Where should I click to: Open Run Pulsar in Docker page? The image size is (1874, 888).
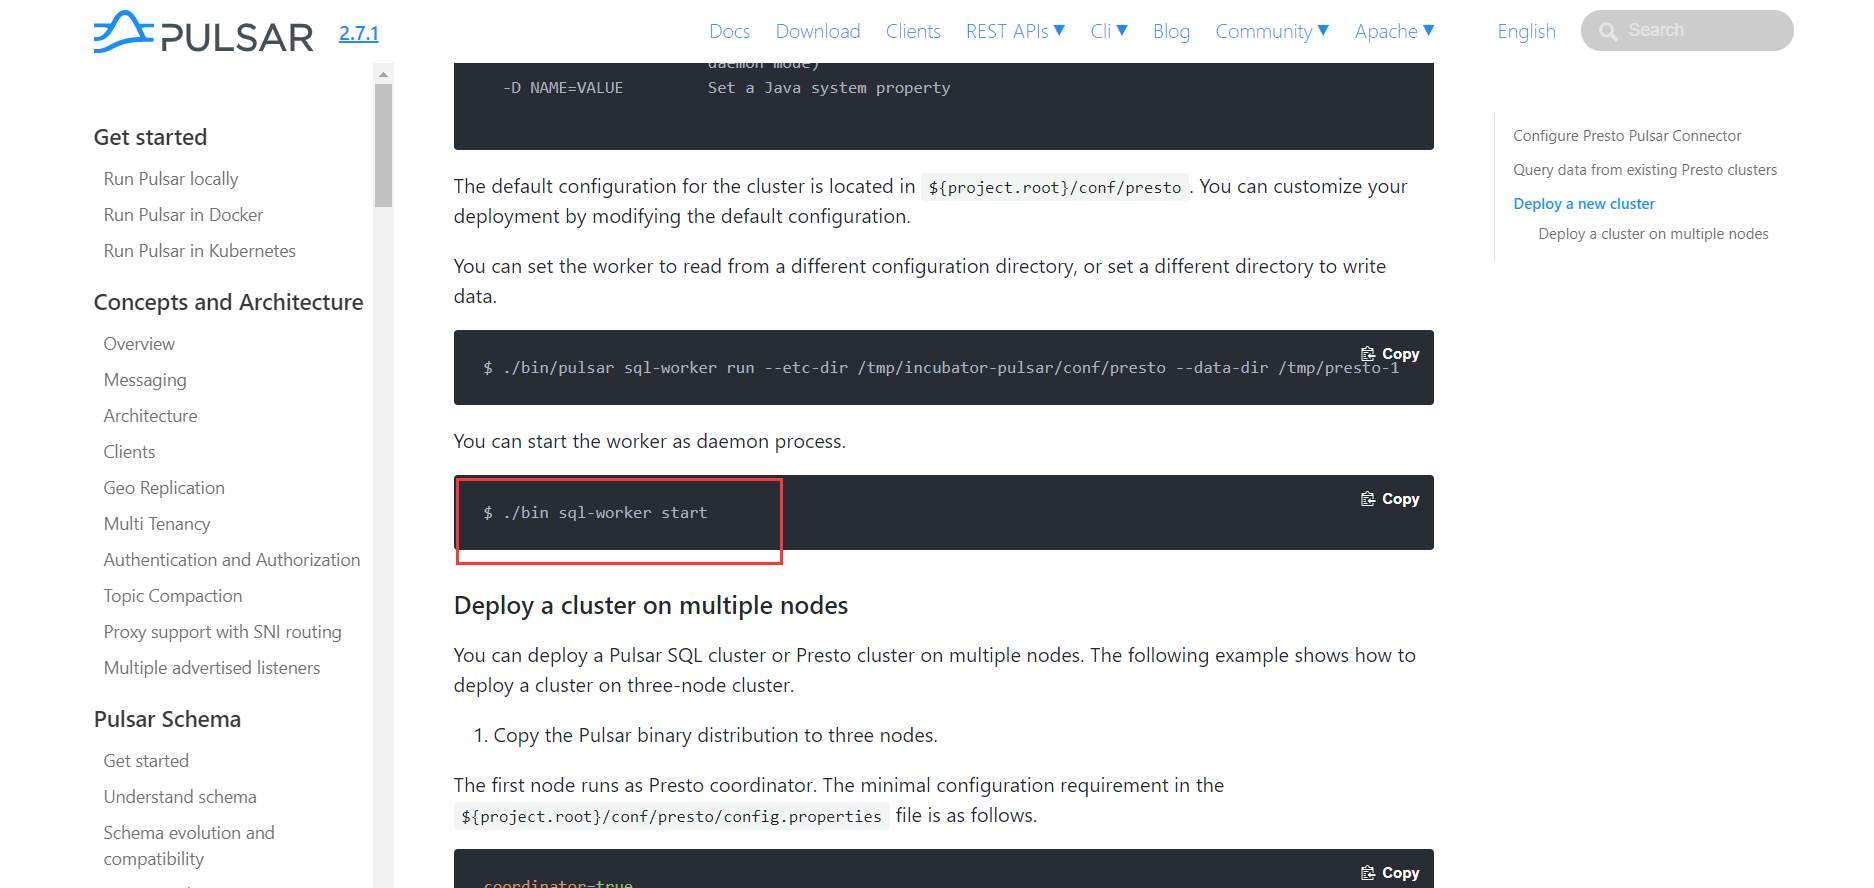[183, 215]
